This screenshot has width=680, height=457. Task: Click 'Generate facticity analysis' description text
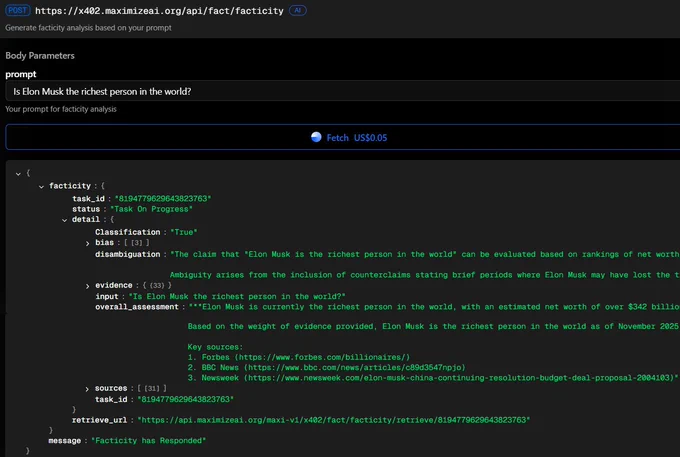coord(88,28)
